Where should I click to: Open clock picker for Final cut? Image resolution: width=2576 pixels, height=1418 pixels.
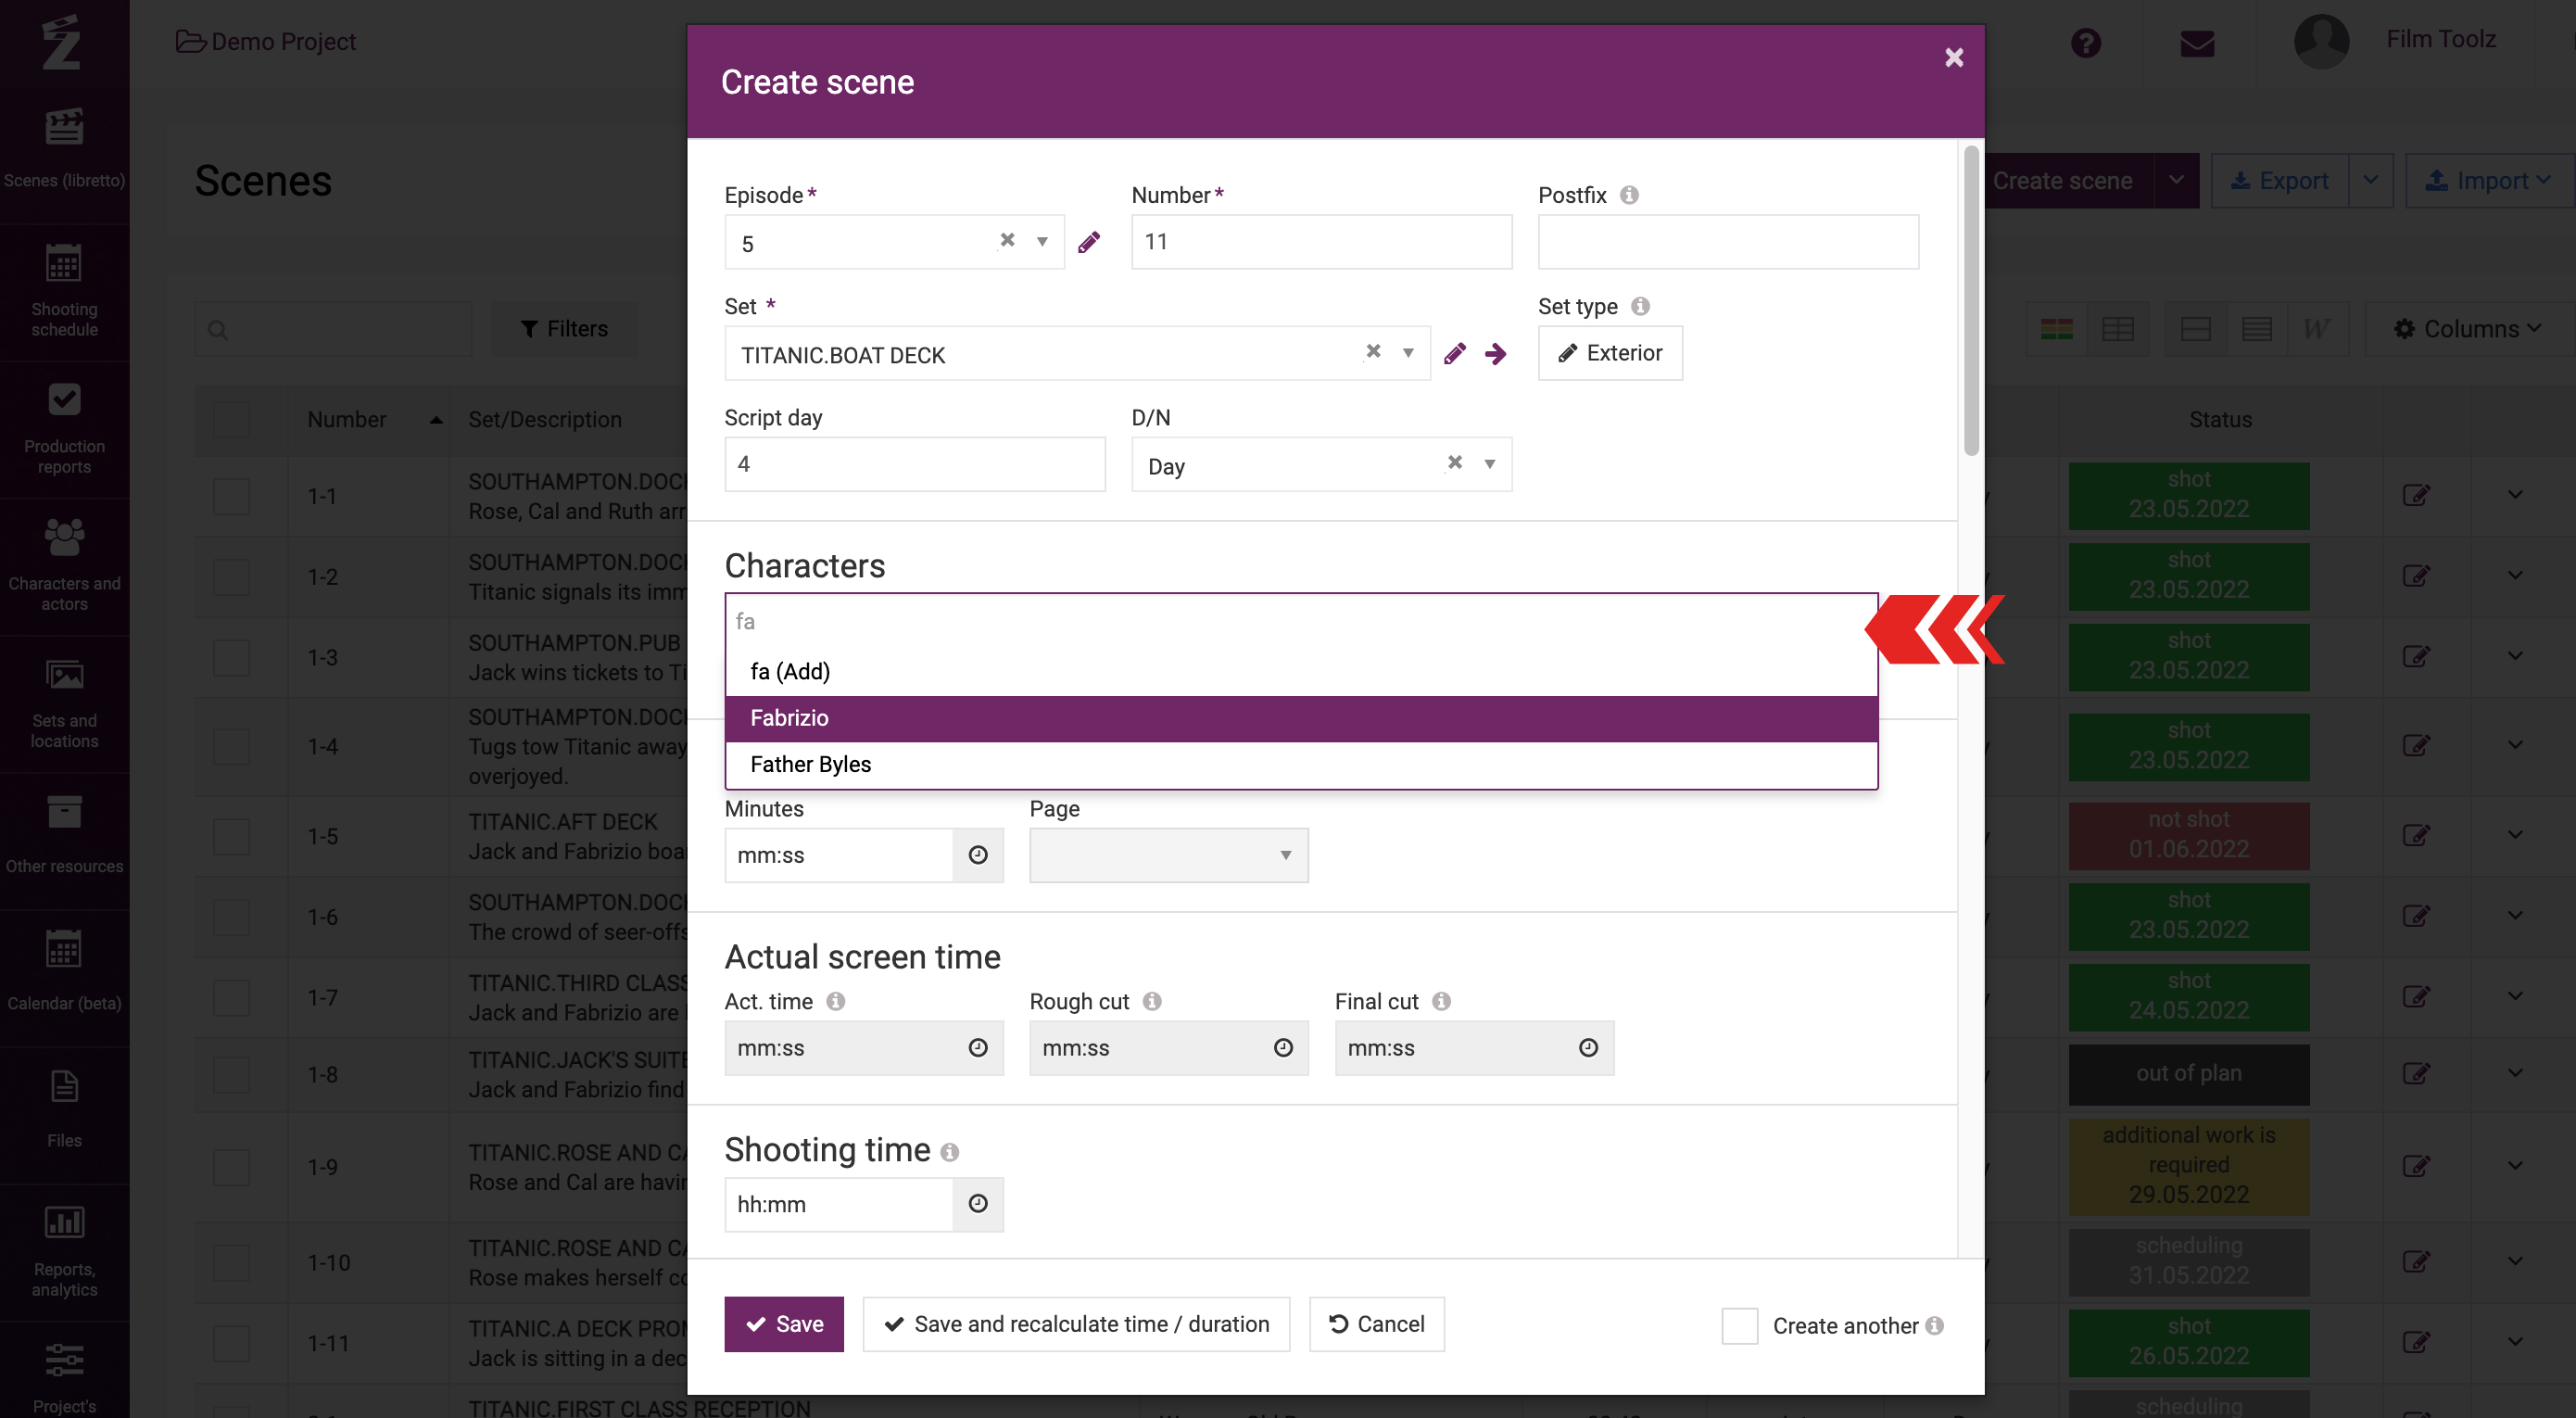(1588, 1047)
